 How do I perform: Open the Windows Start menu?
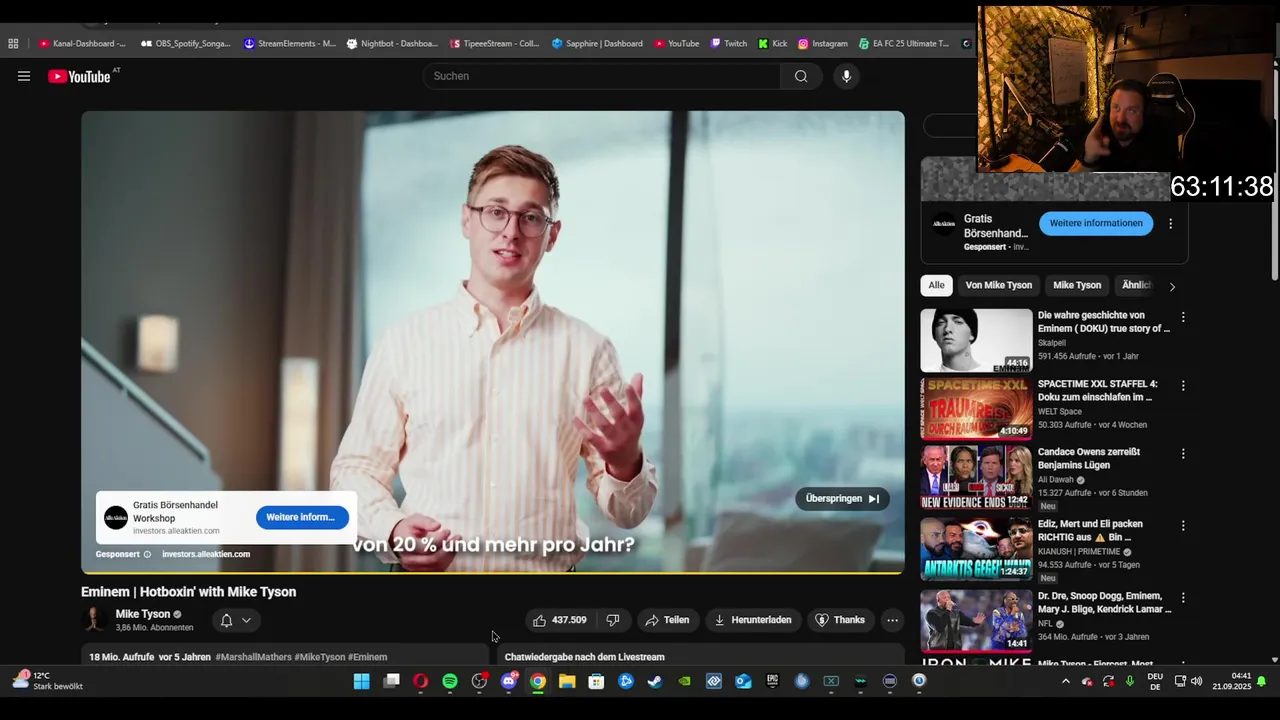pyautogui.click(x=362, y=681)
